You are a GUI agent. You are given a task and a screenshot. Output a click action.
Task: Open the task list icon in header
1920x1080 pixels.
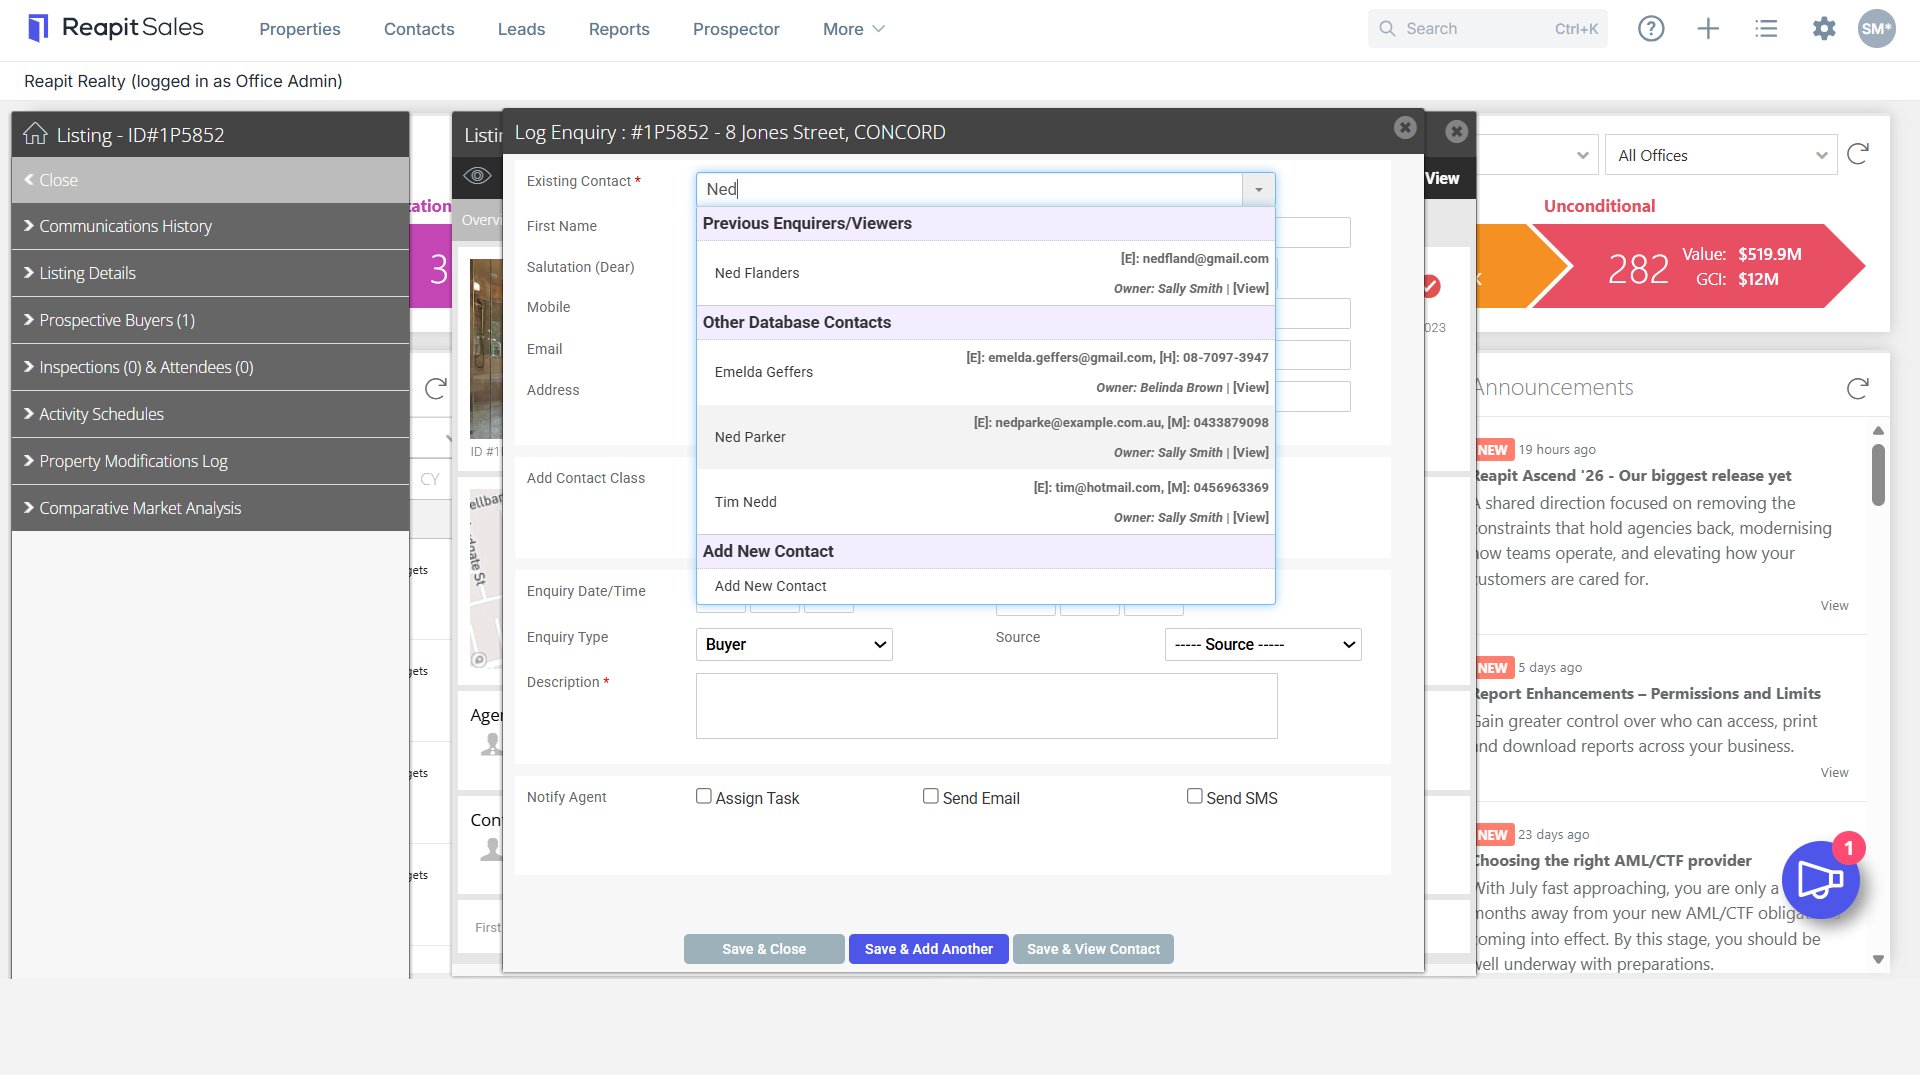pyautogui.click(x=1766, y=29)
